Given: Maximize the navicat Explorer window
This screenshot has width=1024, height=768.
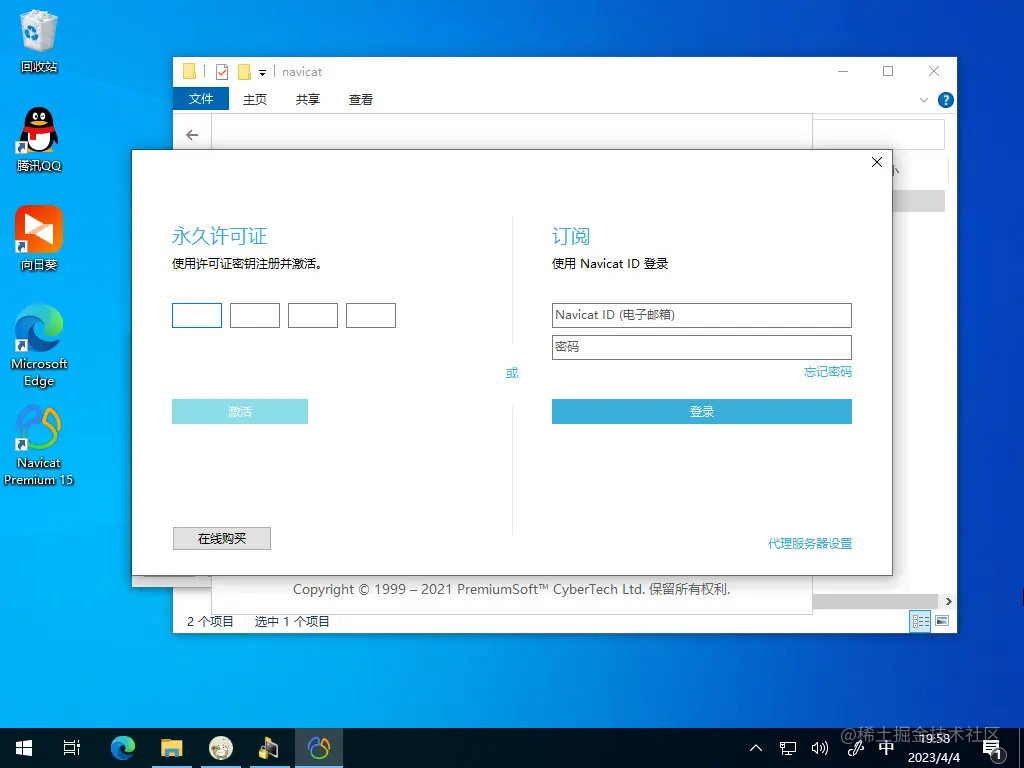Looking at the screenshot, I should [x=888, y=71].
